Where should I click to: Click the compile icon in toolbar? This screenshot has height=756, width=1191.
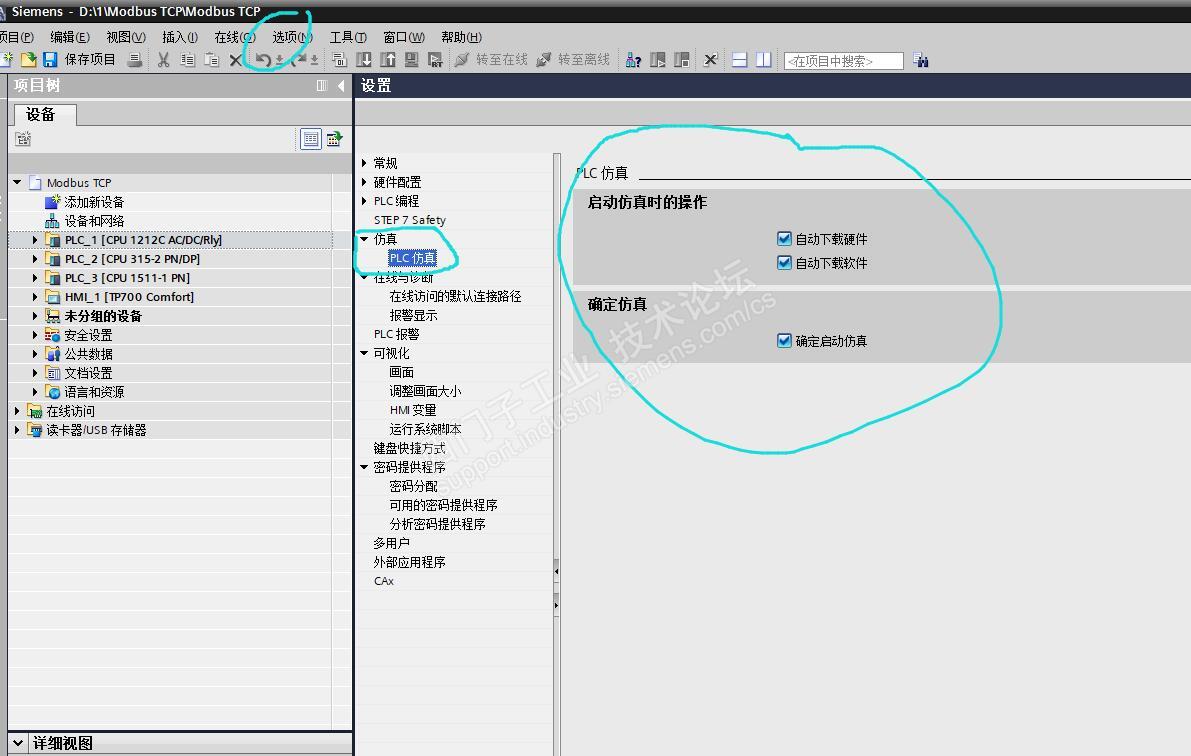click(340, 59)
